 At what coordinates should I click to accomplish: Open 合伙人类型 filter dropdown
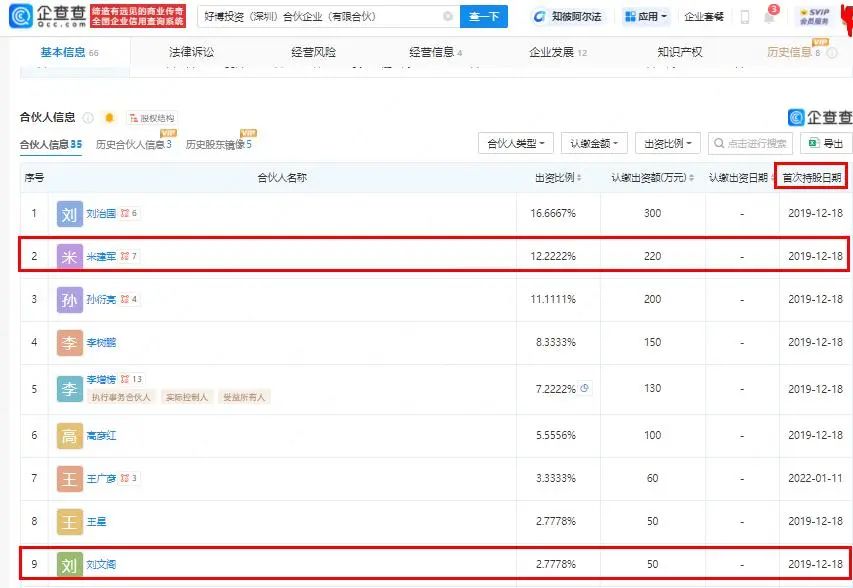coord(516,144)
